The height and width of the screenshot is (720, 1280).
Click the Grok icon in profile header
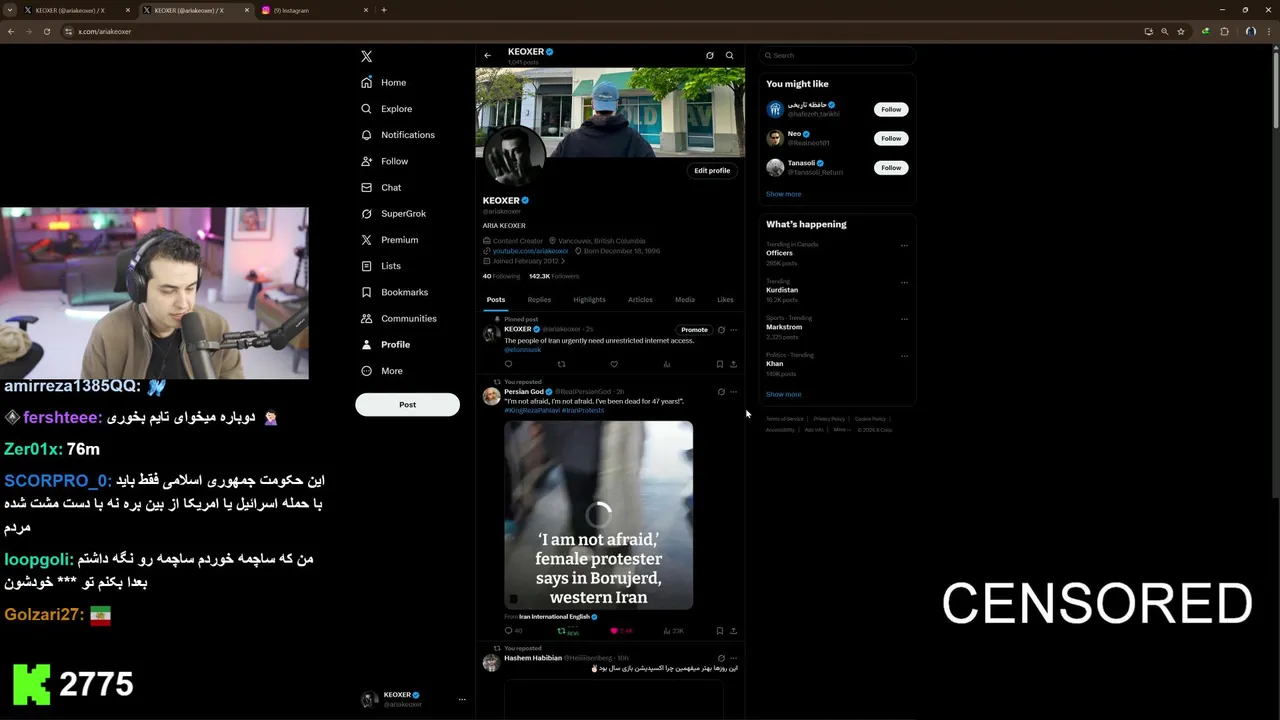(710, 56)
